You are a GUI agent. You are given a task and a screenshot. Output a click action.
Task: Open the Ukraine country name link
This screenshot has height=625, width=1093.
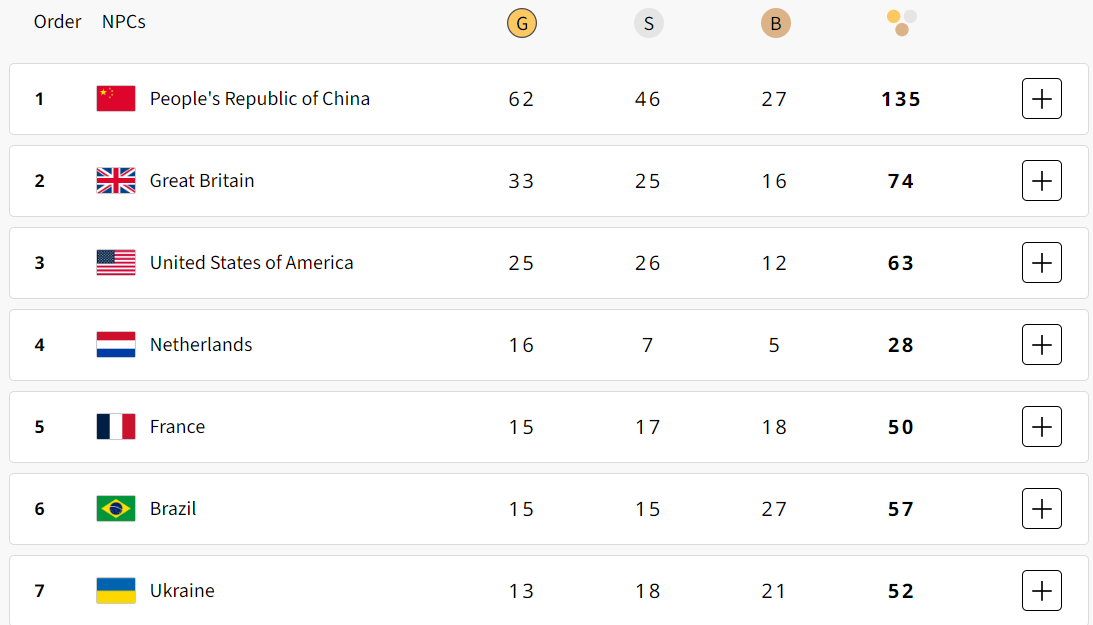[x=182, y=591]
